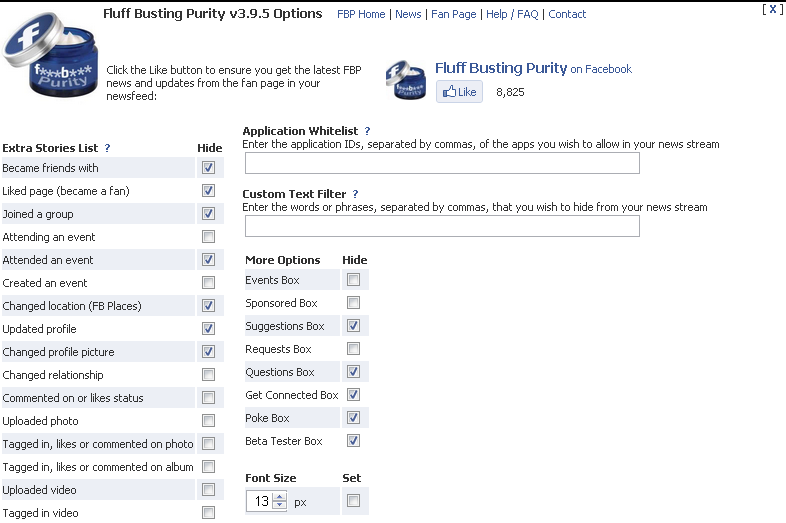Click the Contact link
The image size is (786, 523).
[x=567, y=14]
